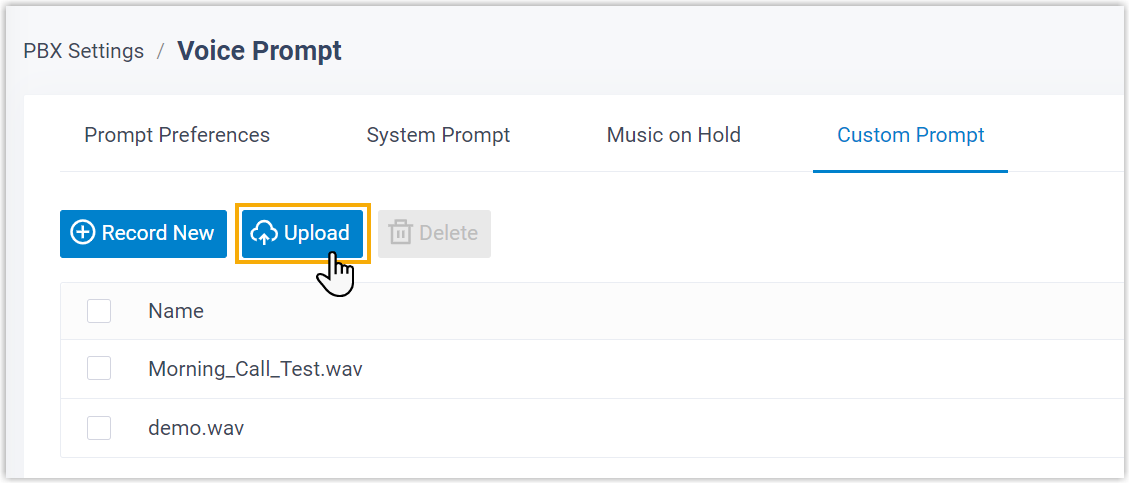Switch to the System Prompt tab
1130x484 pixels.
(x=438, y=135)
